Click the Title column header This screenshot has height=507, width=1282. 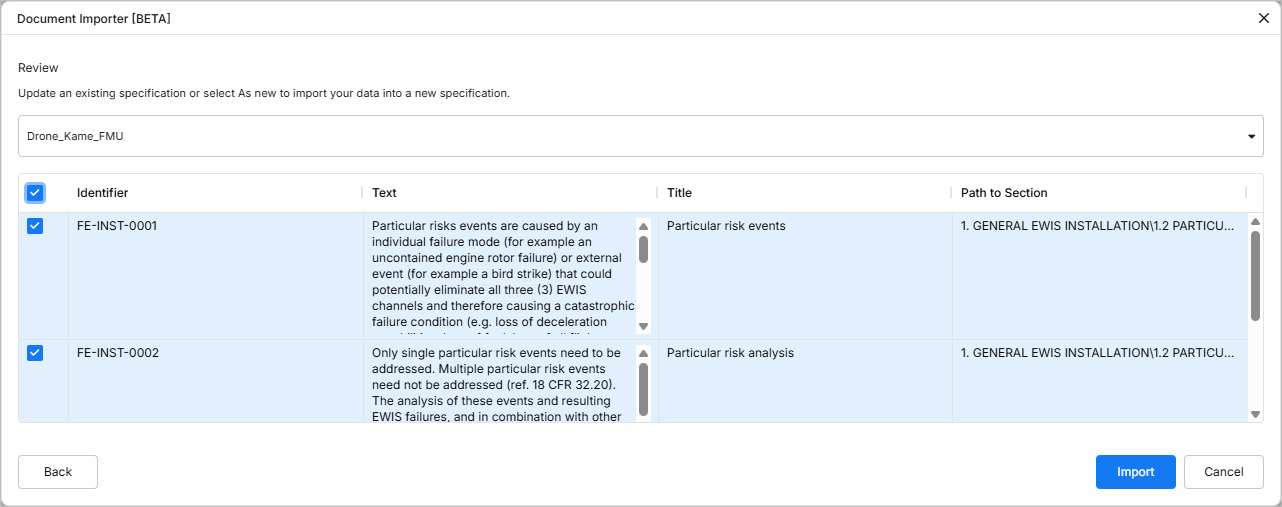[x=680, y=193]
